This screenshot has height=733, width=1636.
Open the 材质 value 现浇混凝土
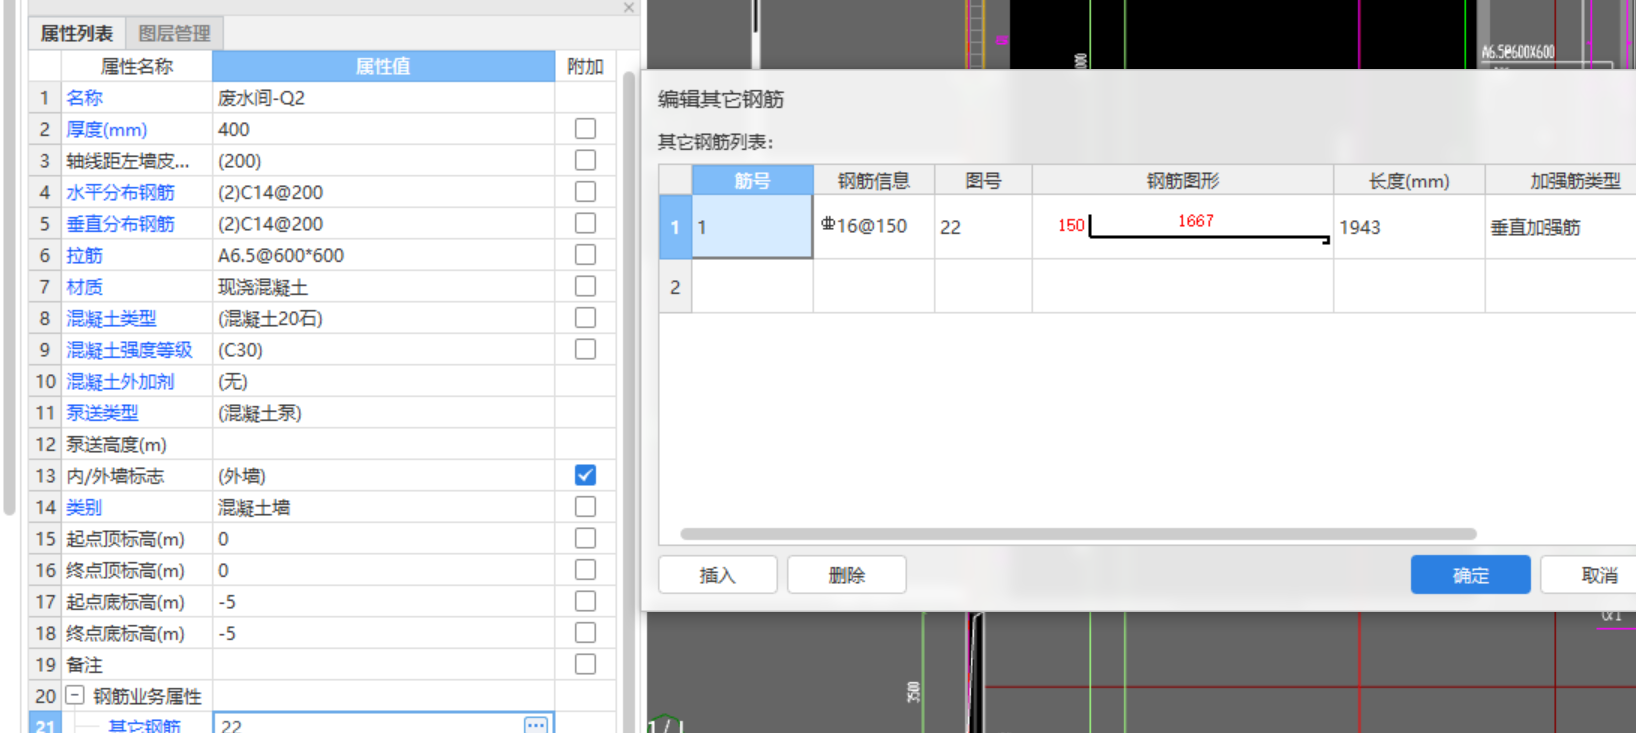[x=383, y=286]
